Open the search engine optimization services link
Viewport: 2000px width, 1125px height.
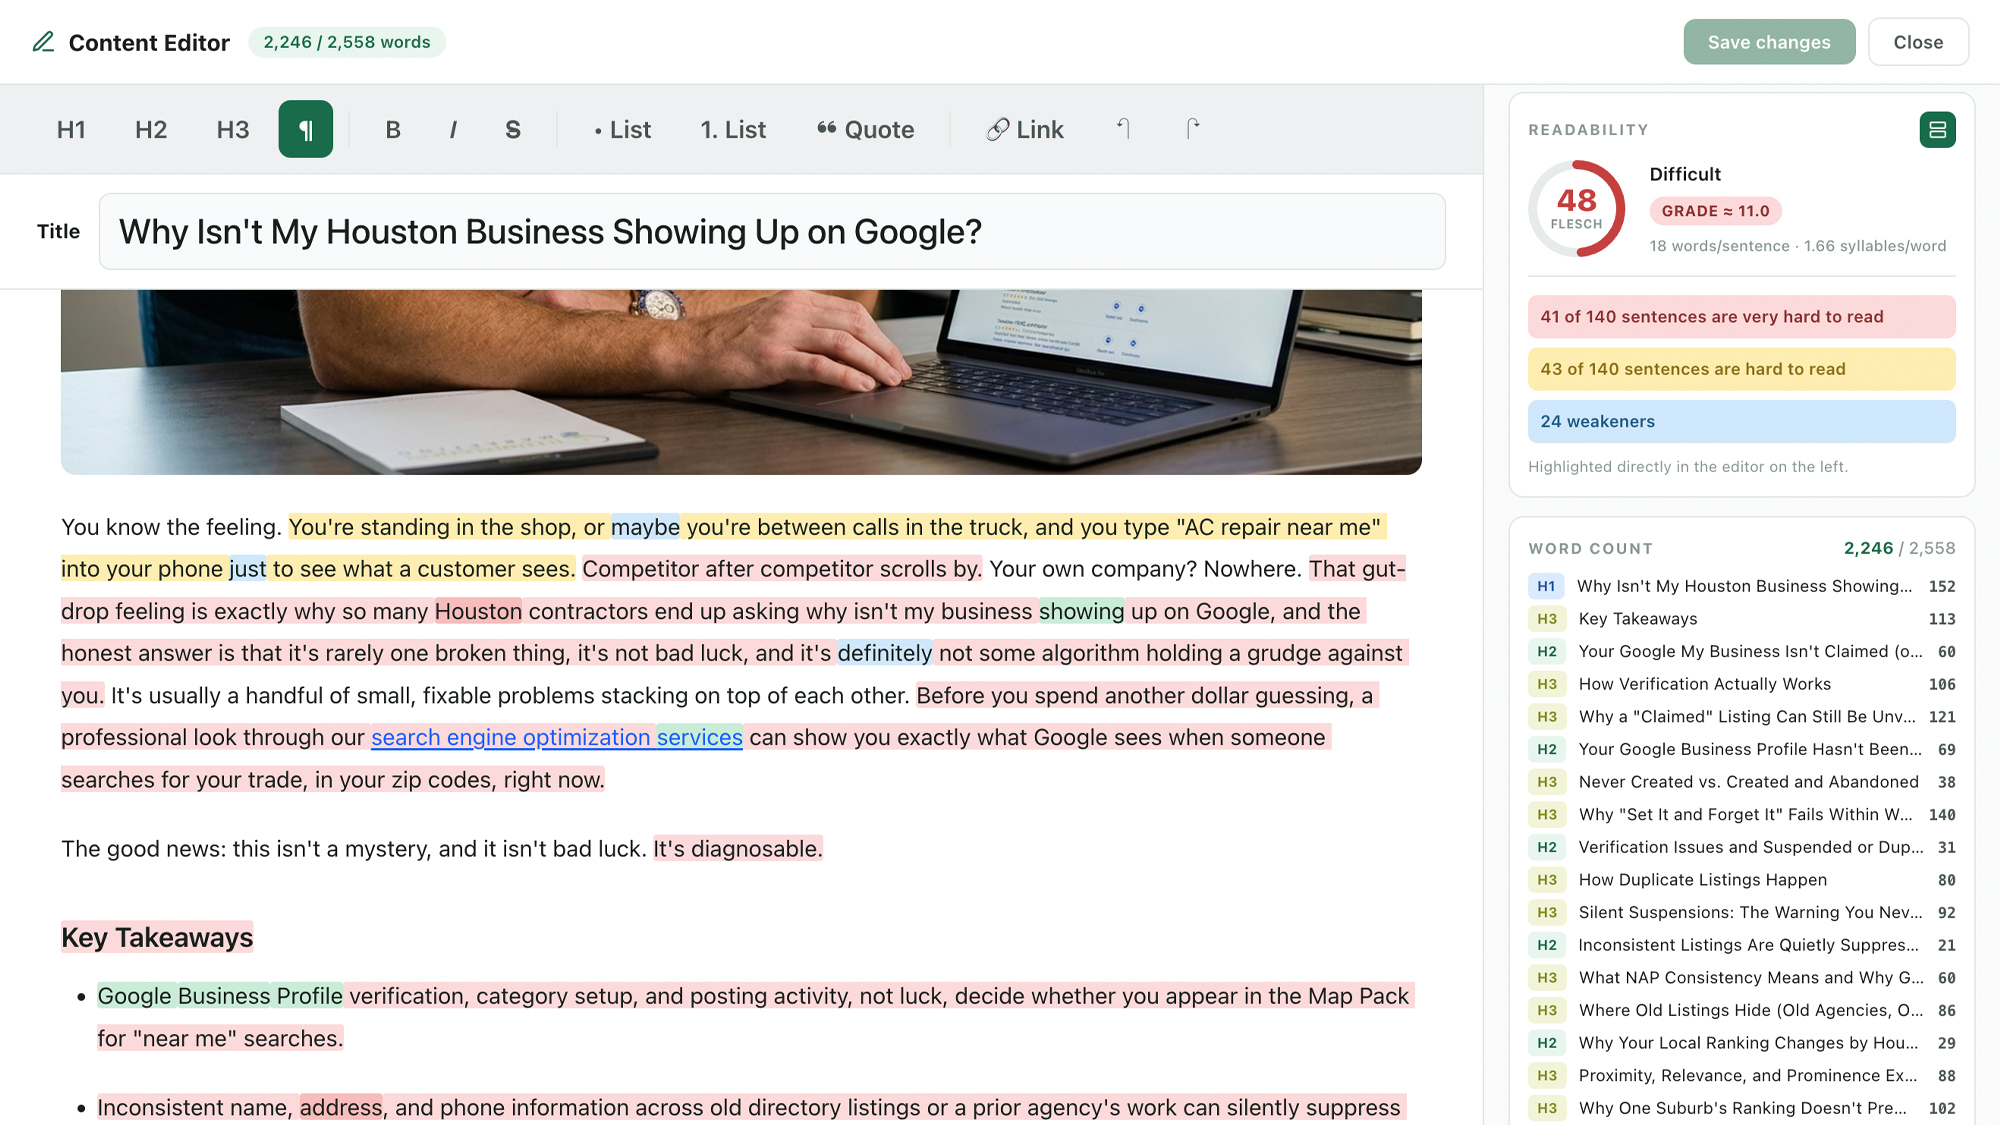click(x=557, y=738)
